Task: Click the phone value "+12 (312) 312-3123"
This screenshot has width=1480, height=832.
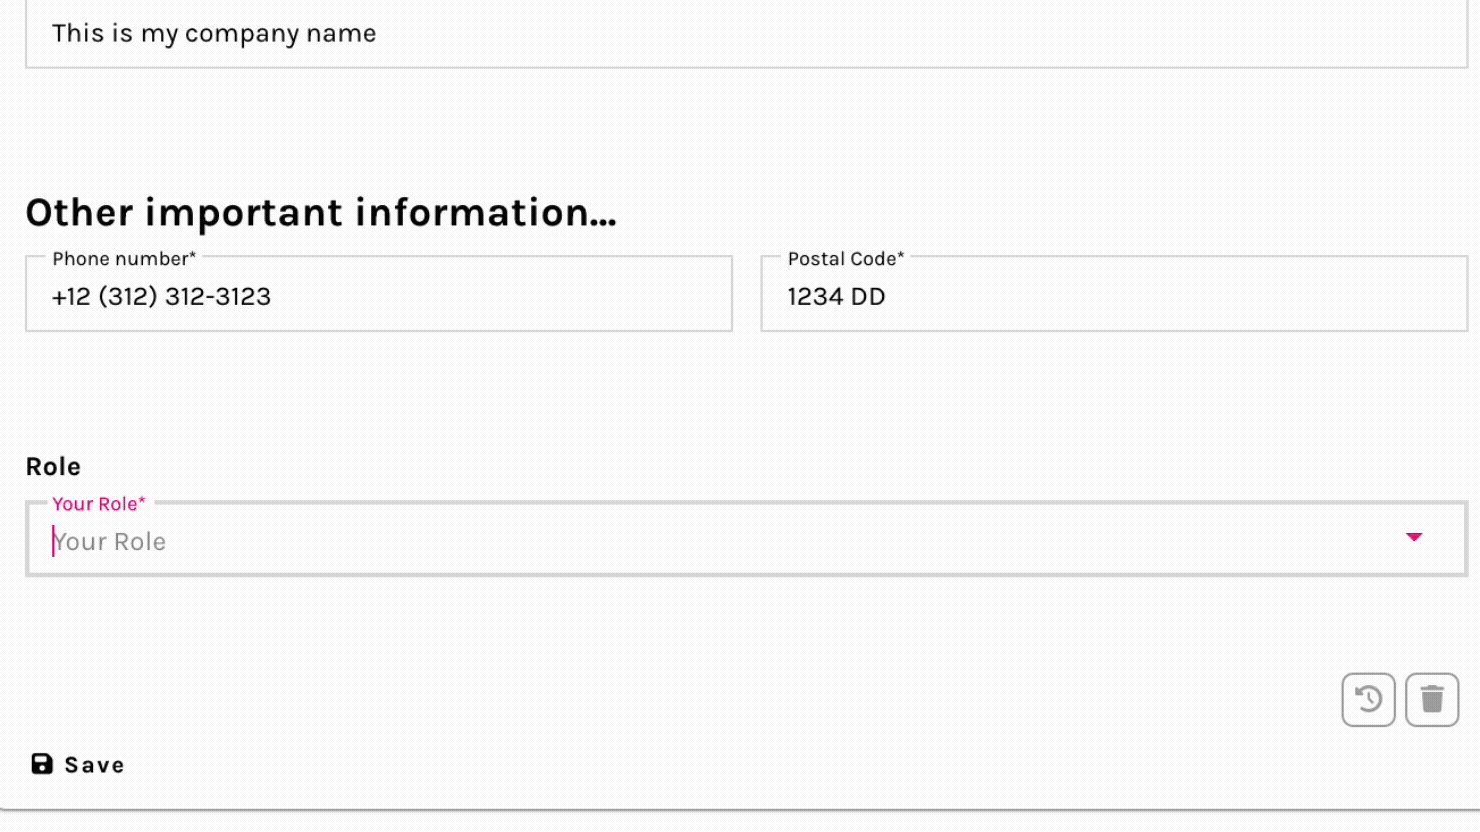Action: click(x=161, y=296)
